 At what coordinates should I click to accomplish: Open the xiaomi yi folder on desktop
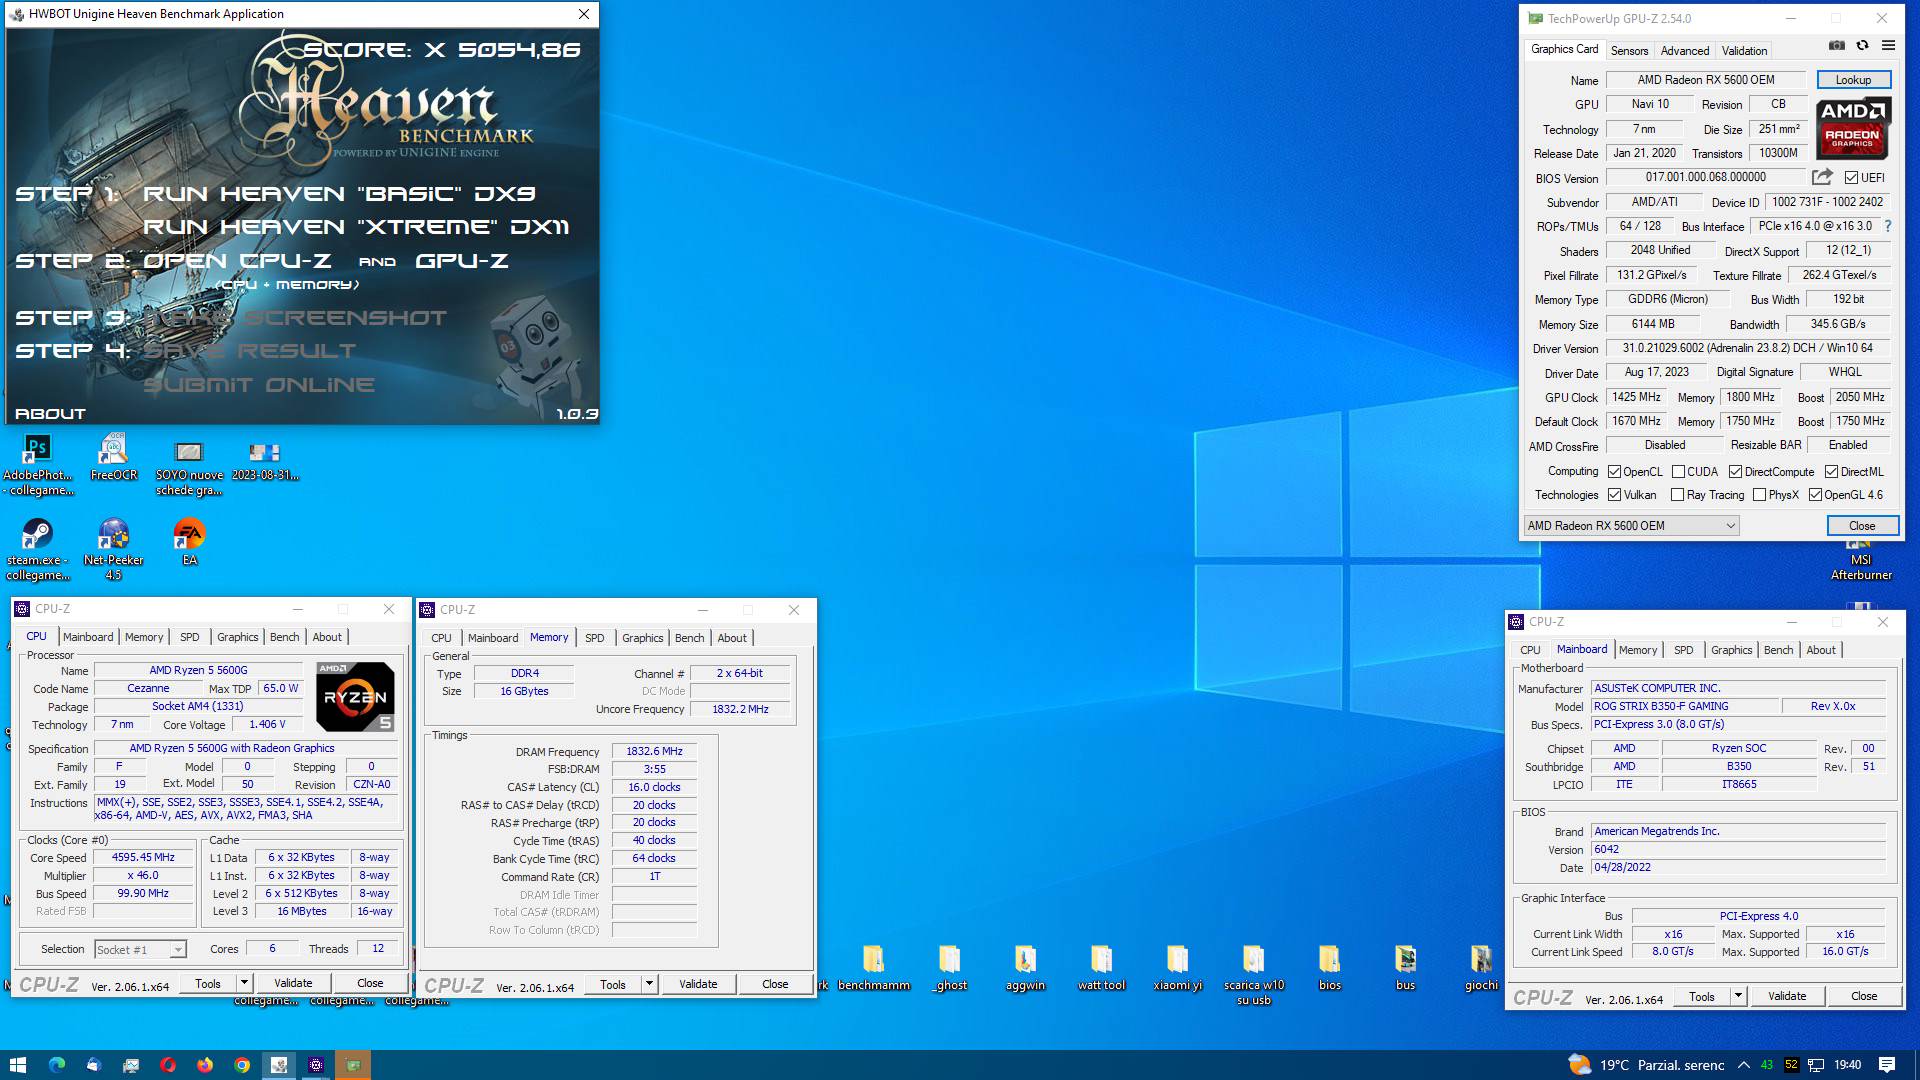[1177, 968]
